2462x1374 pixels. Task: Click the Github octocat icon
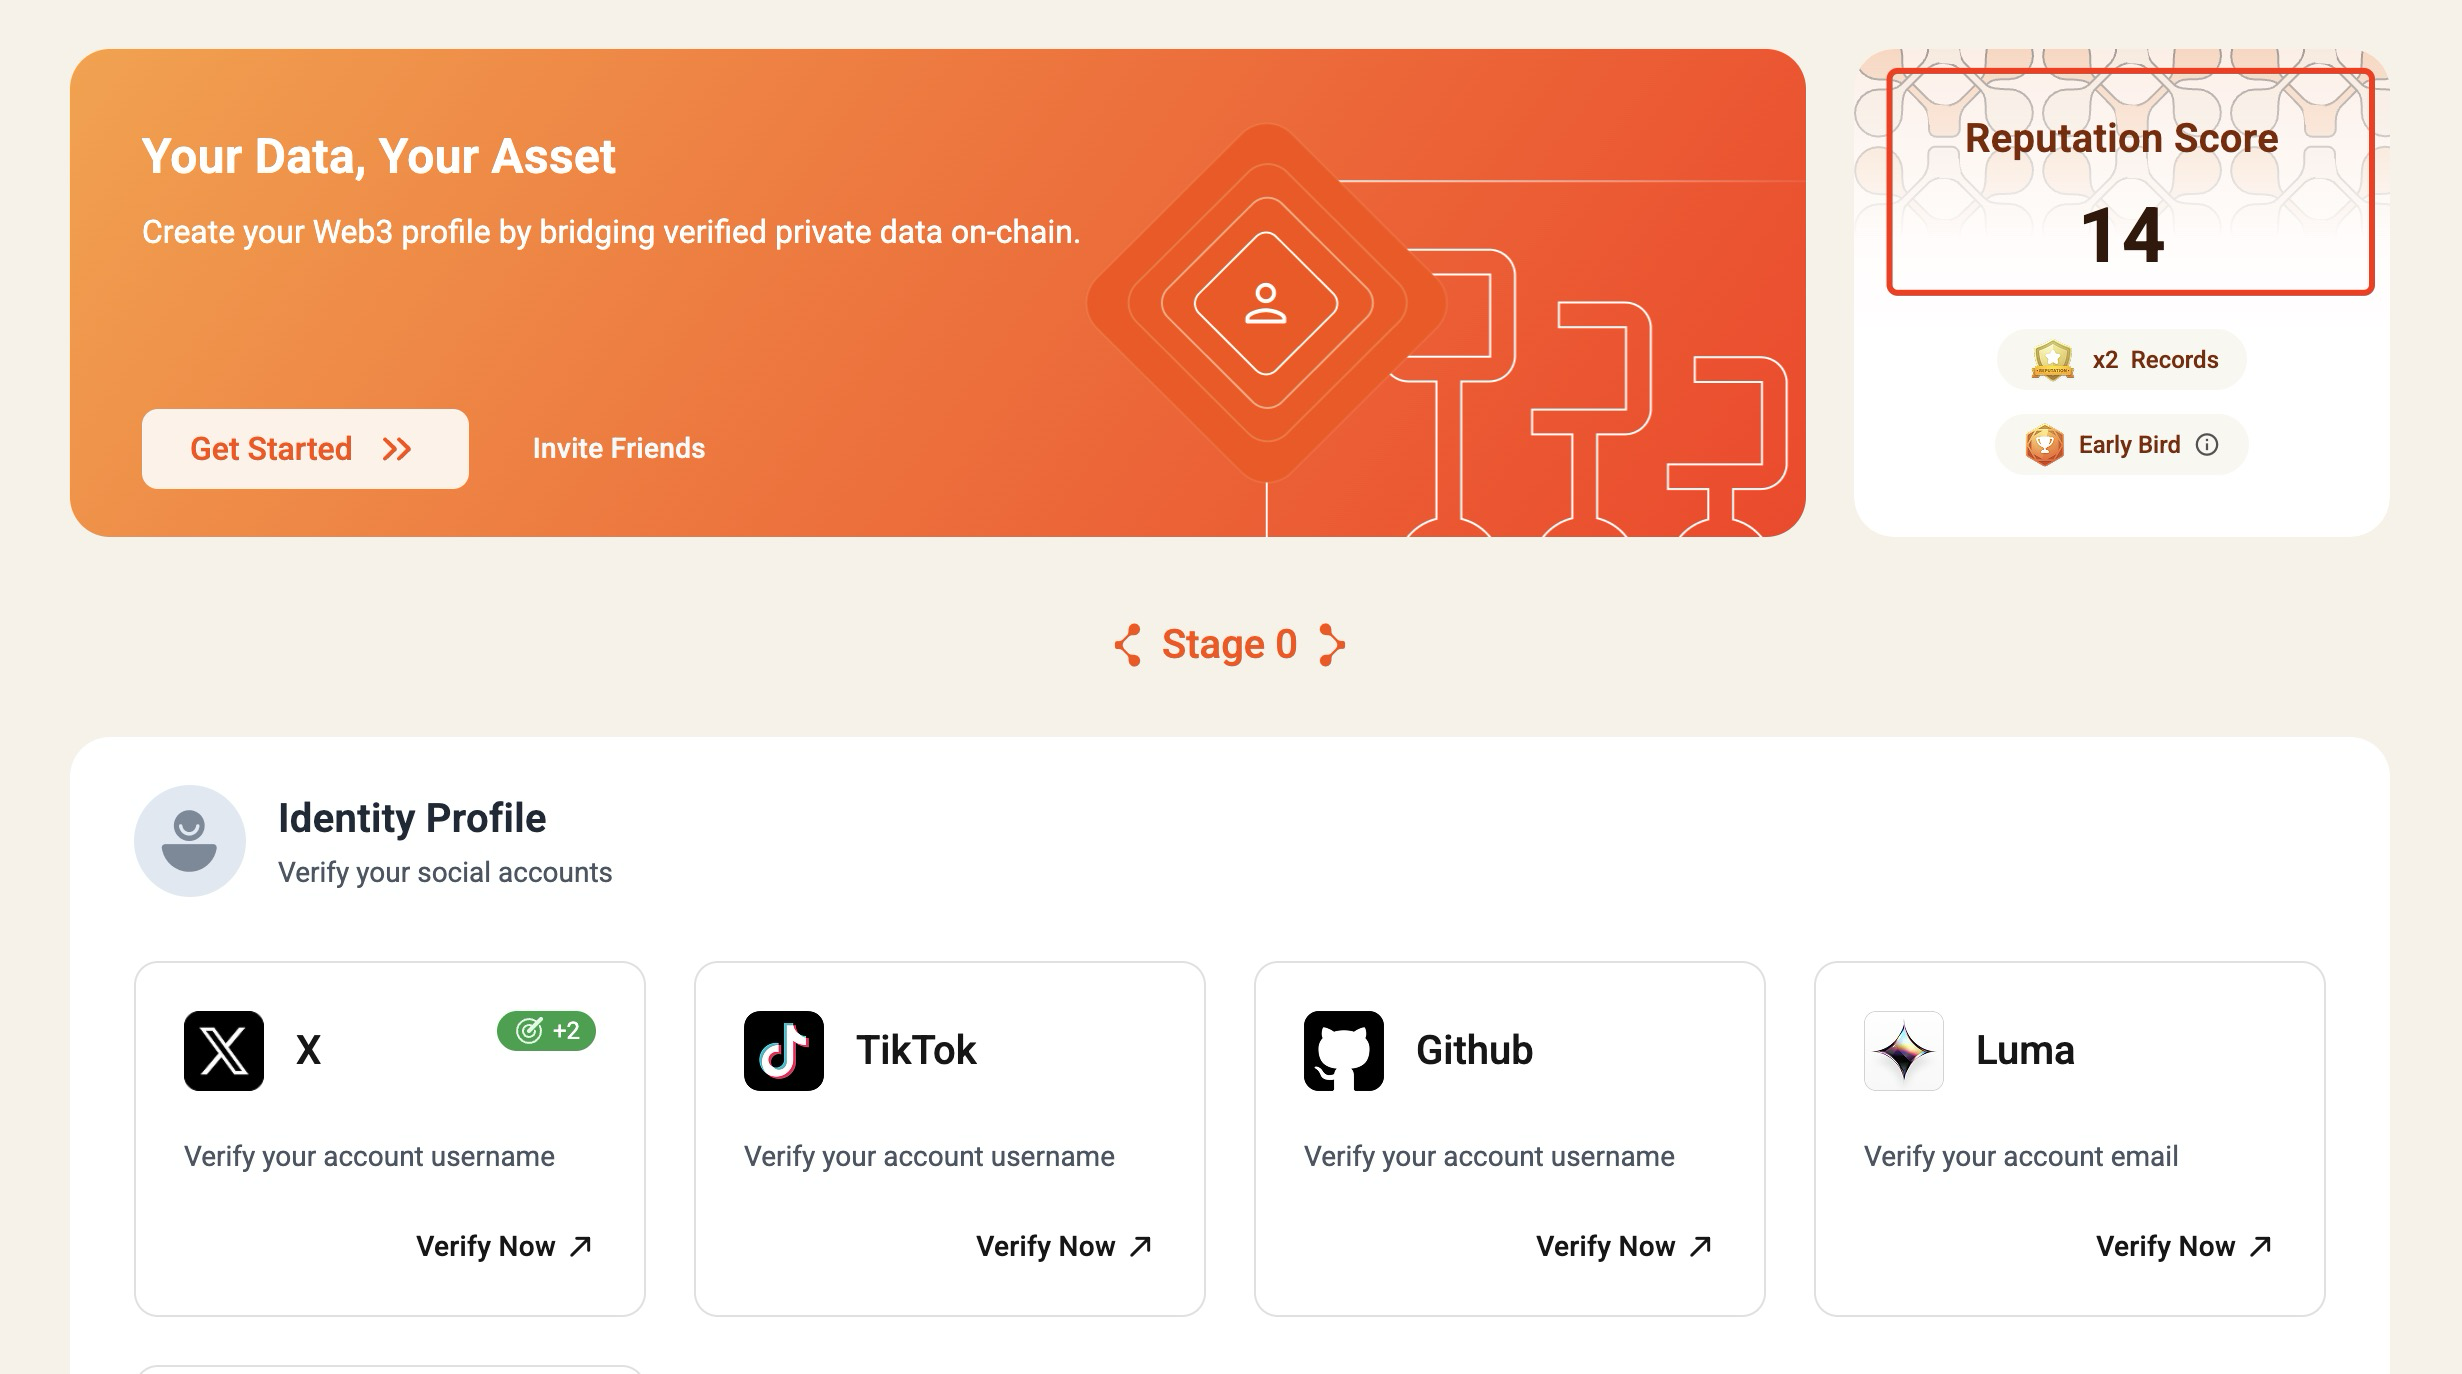coord(1344,1050)
